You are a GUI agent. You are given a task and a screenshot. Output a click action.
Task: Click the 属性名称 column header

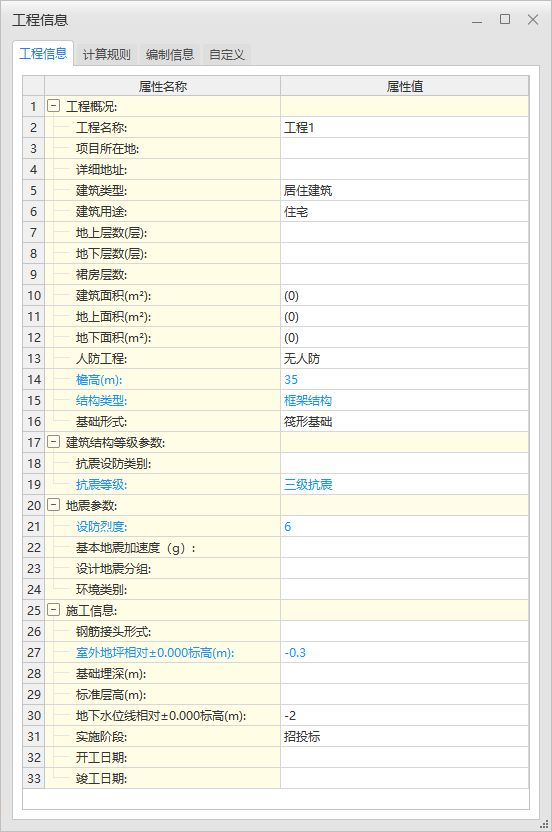162,86
